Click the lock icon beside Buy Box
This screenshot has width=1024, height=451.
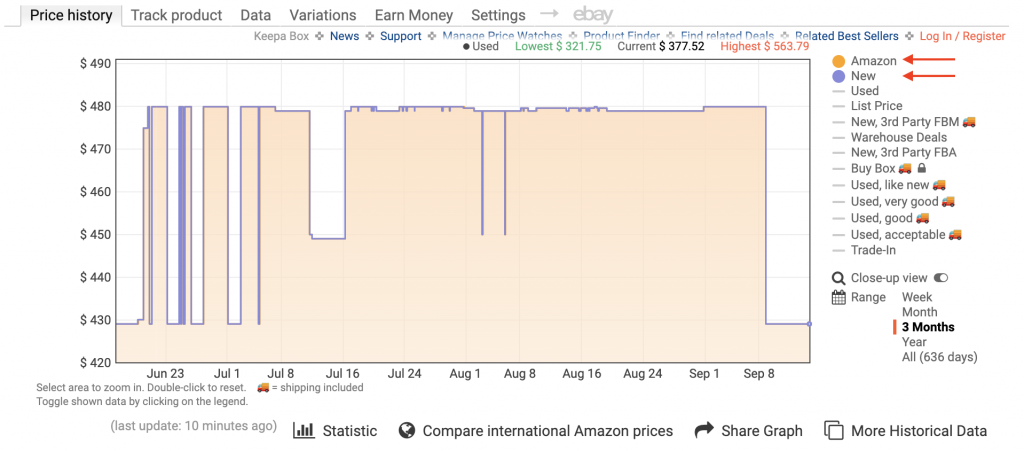point(921,169)
